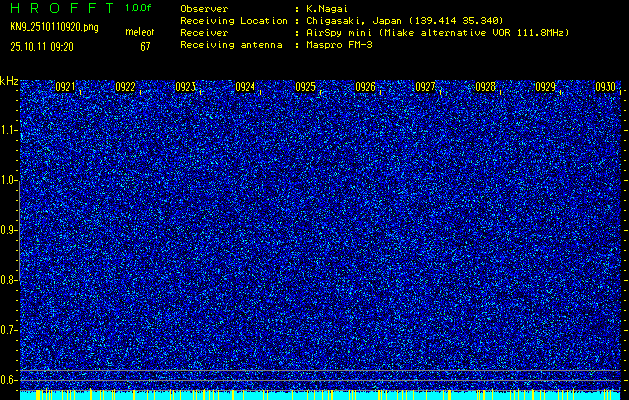The height and width of the screenshot is (400, 629).
Task: Click the 0930 time marker
Action: [605, 87]
